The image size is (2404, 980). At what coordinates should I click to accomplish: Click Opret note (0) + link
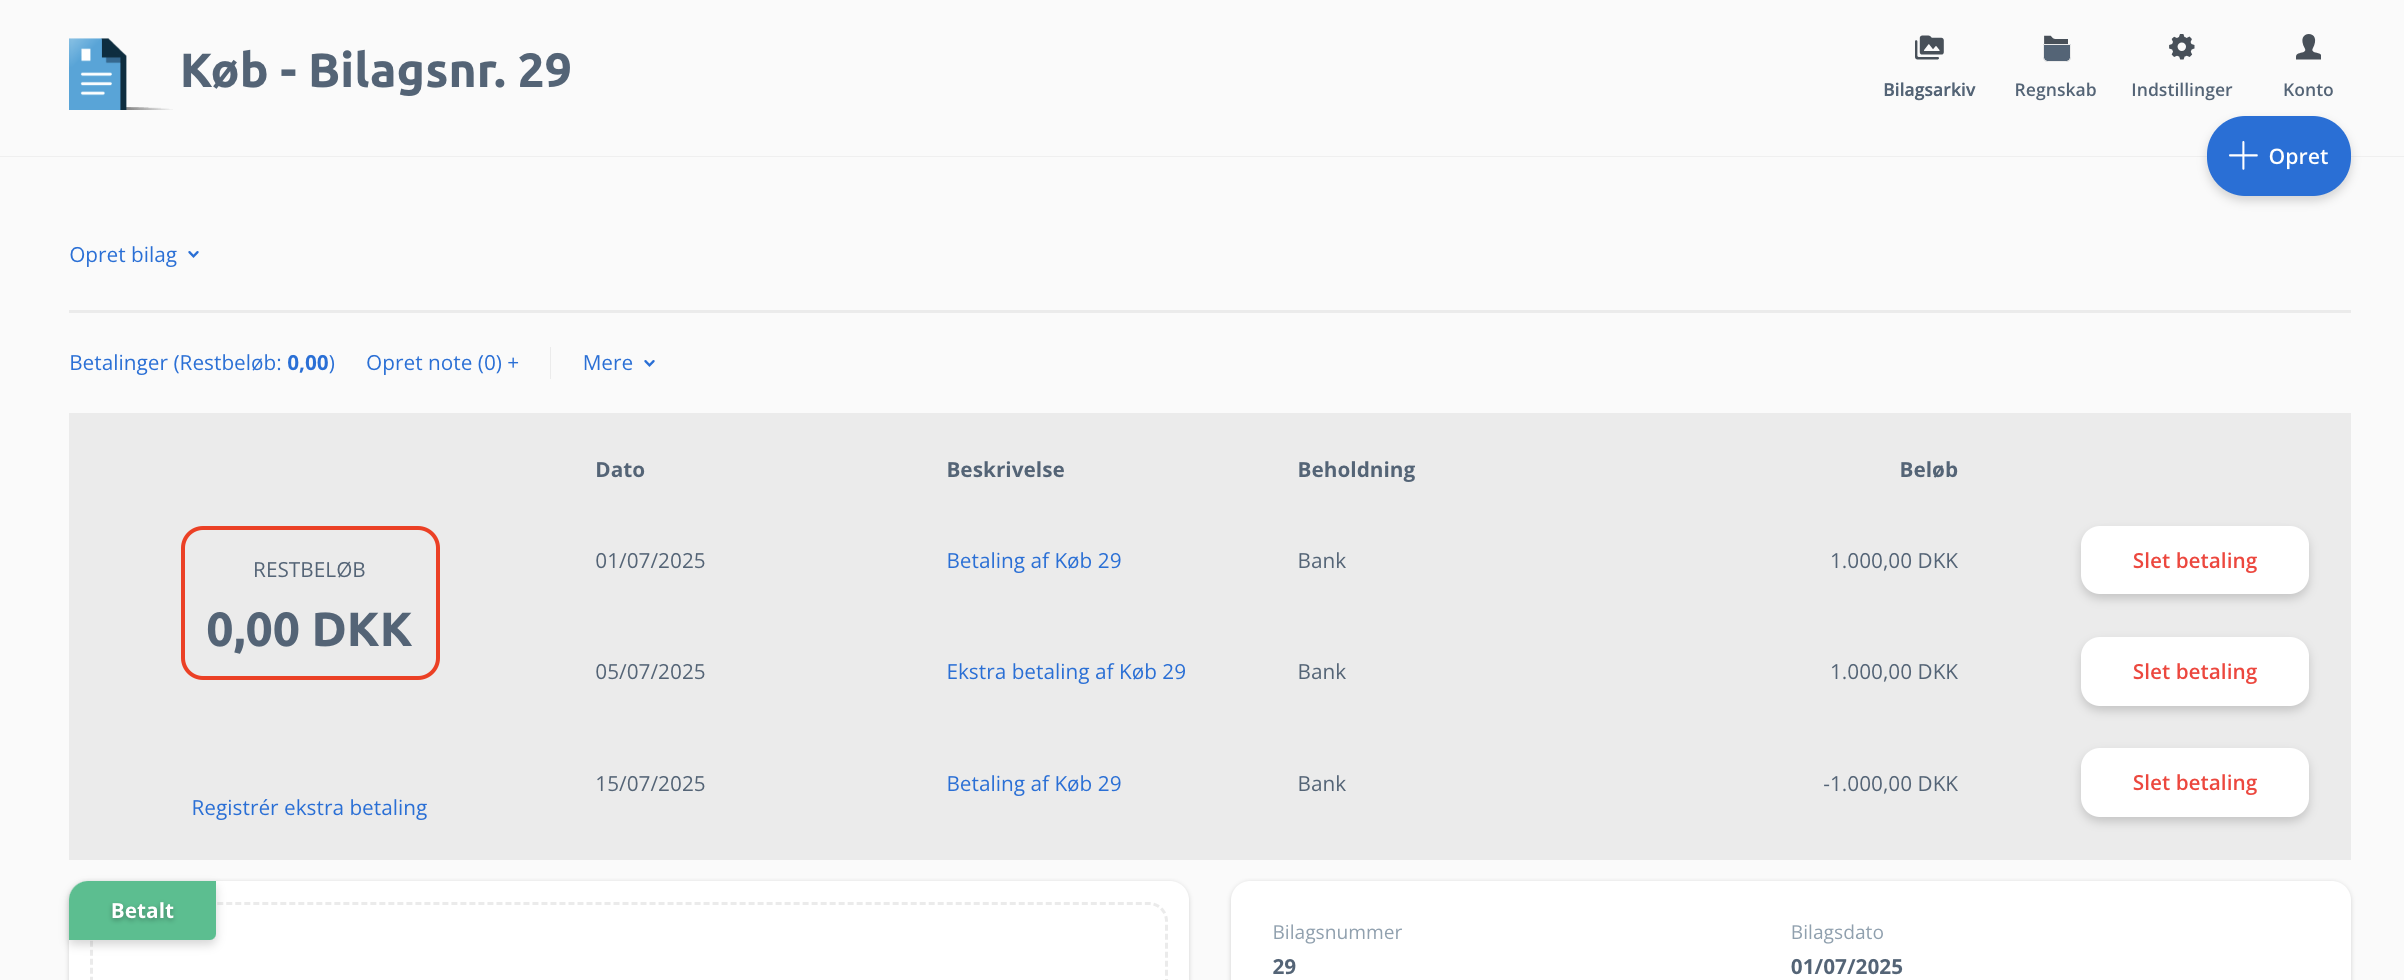click(x=442, y=363)
